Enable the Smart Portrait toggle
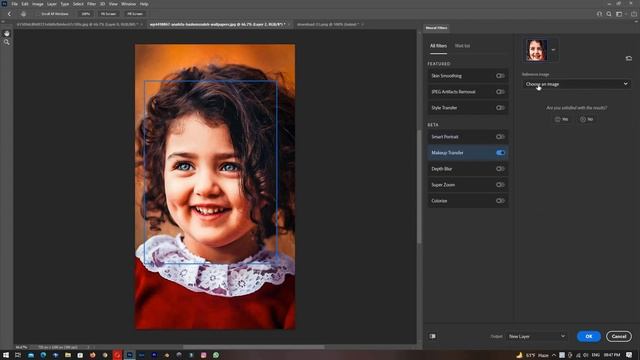 click(500, 137)
